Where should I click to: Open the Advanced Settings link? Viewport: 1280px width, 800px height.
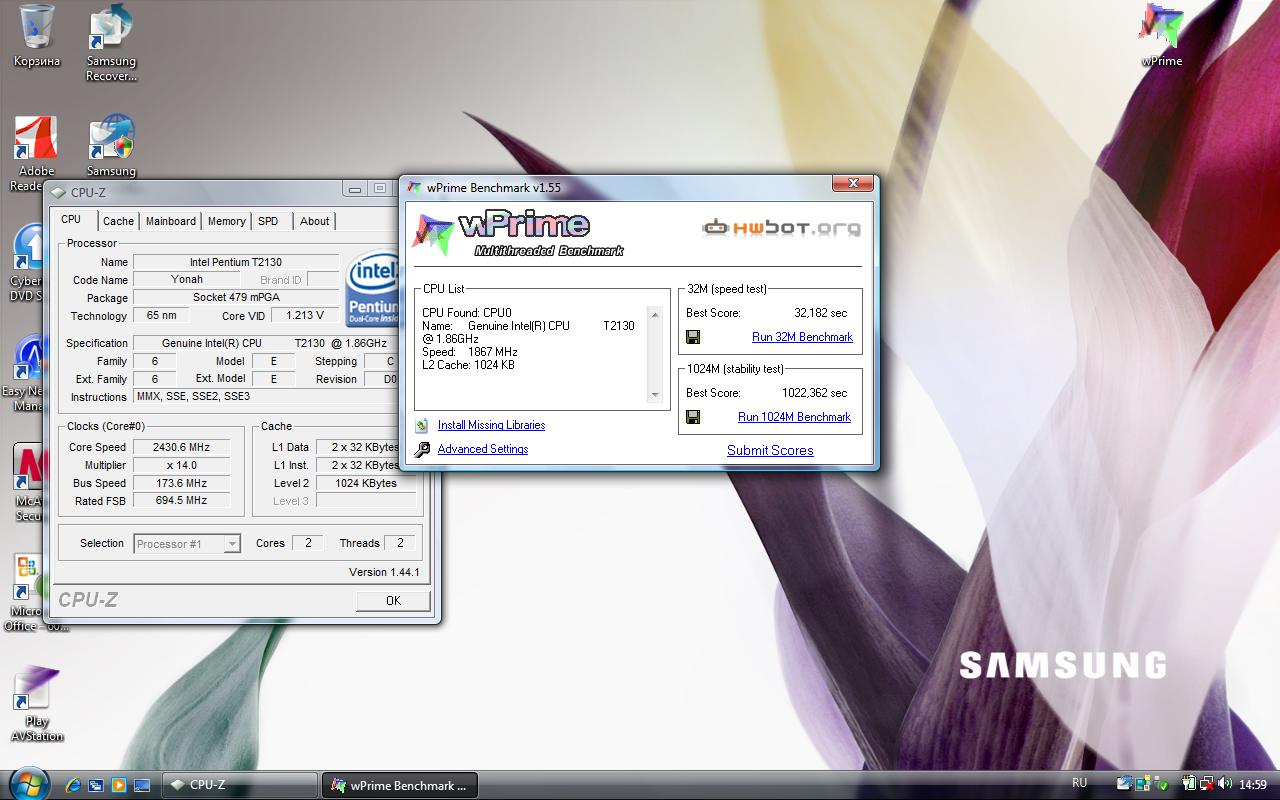483,449
